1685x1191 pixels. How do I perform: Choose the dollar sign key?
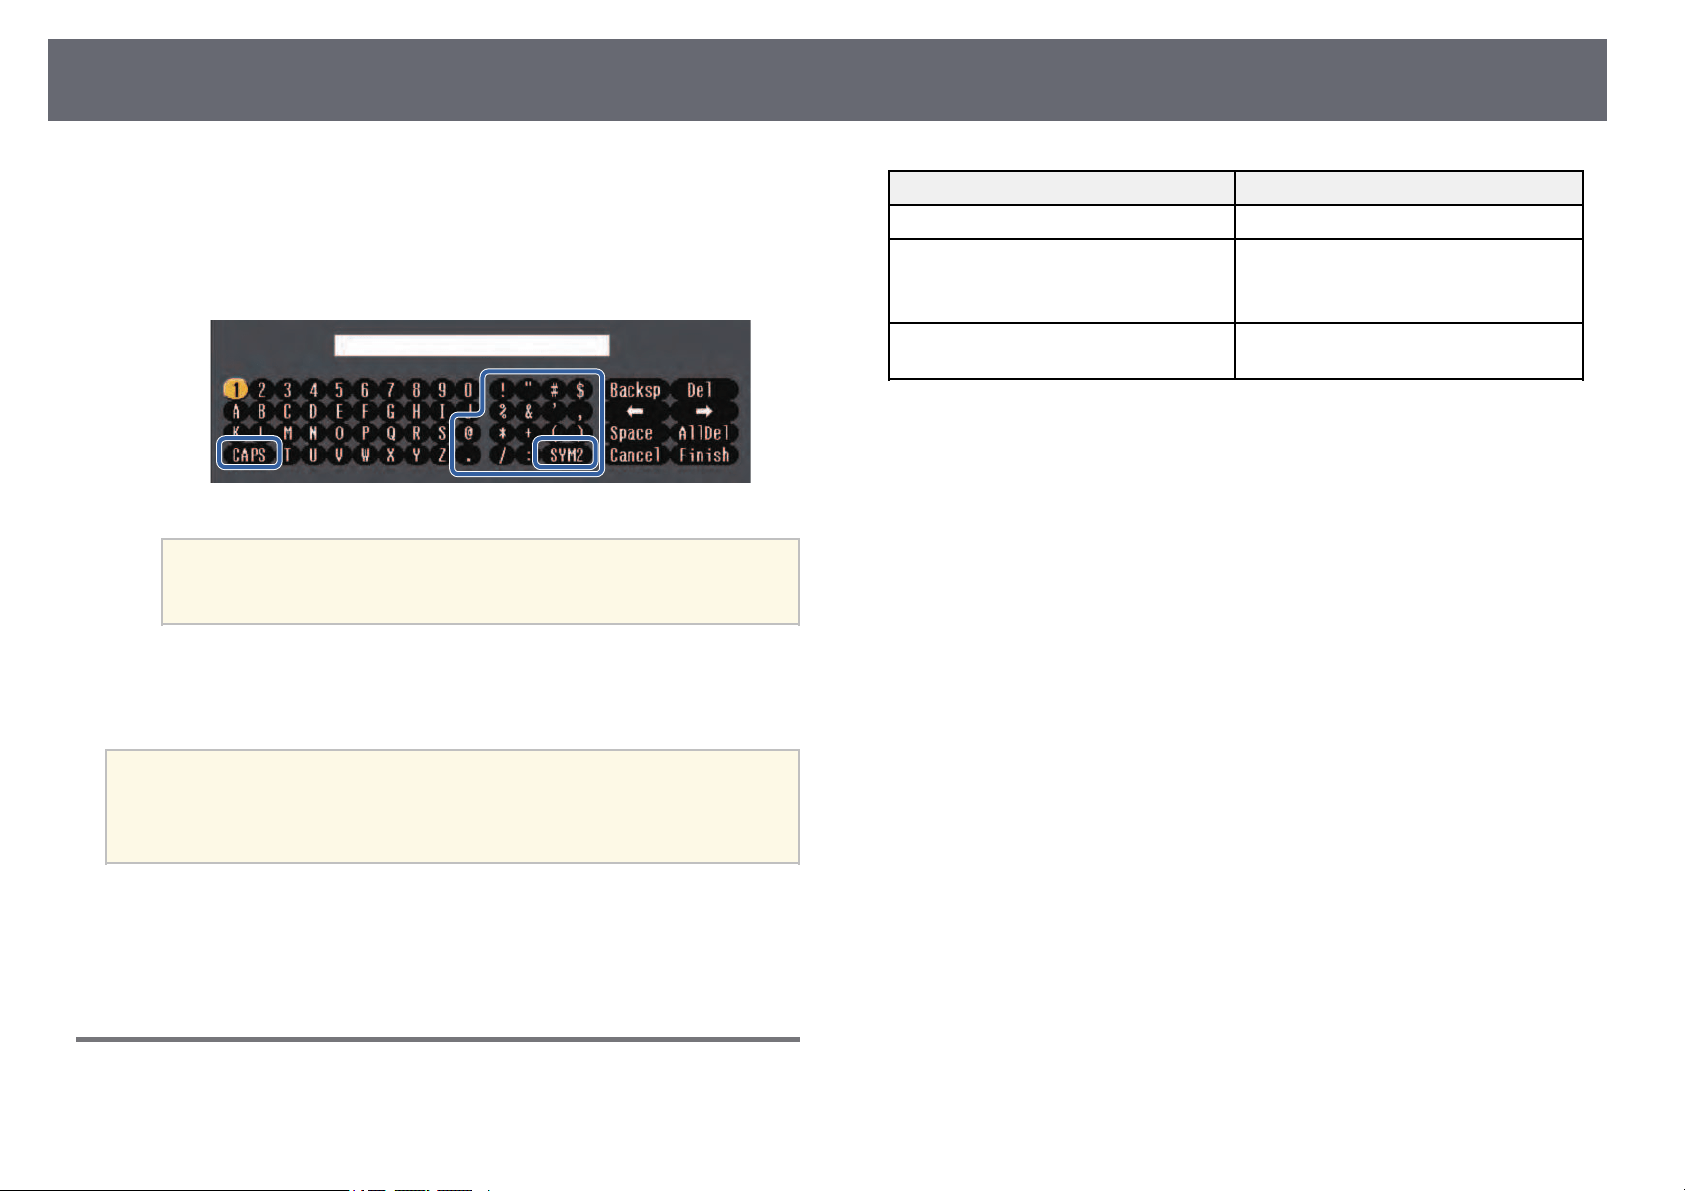[x=580, y=390]
